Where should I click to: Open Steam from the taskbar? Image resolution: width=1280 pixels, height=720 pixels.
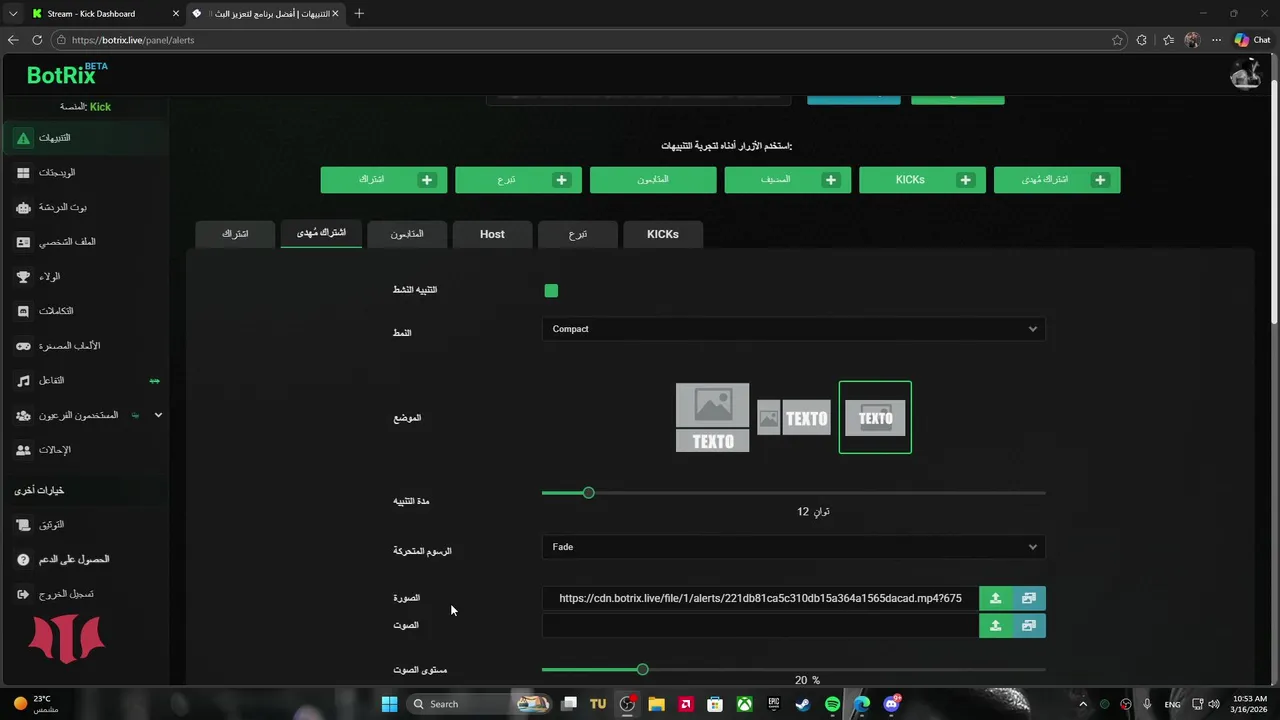click(x=803, y=704)
